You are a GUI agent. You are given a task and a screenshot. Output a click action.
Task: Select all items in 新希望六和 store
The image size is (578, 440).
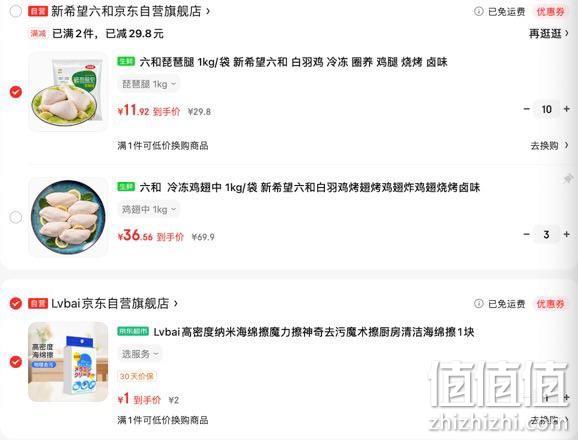pos(15,11)
